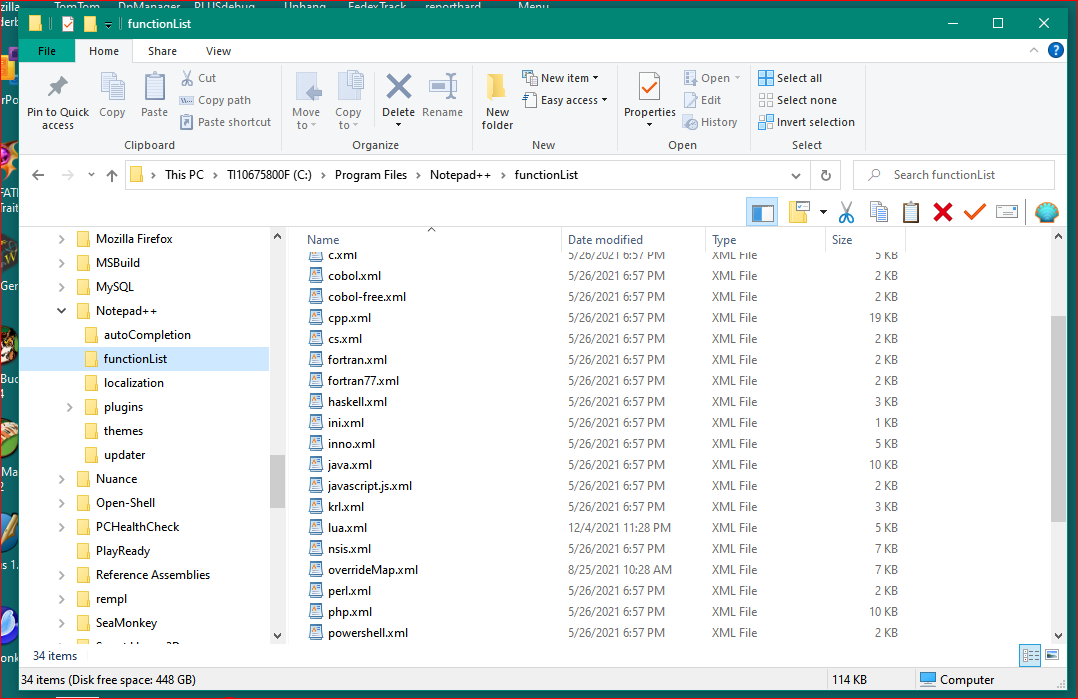
Task: Click the copy icon in lower toolbar
Action: coord(879,212)
